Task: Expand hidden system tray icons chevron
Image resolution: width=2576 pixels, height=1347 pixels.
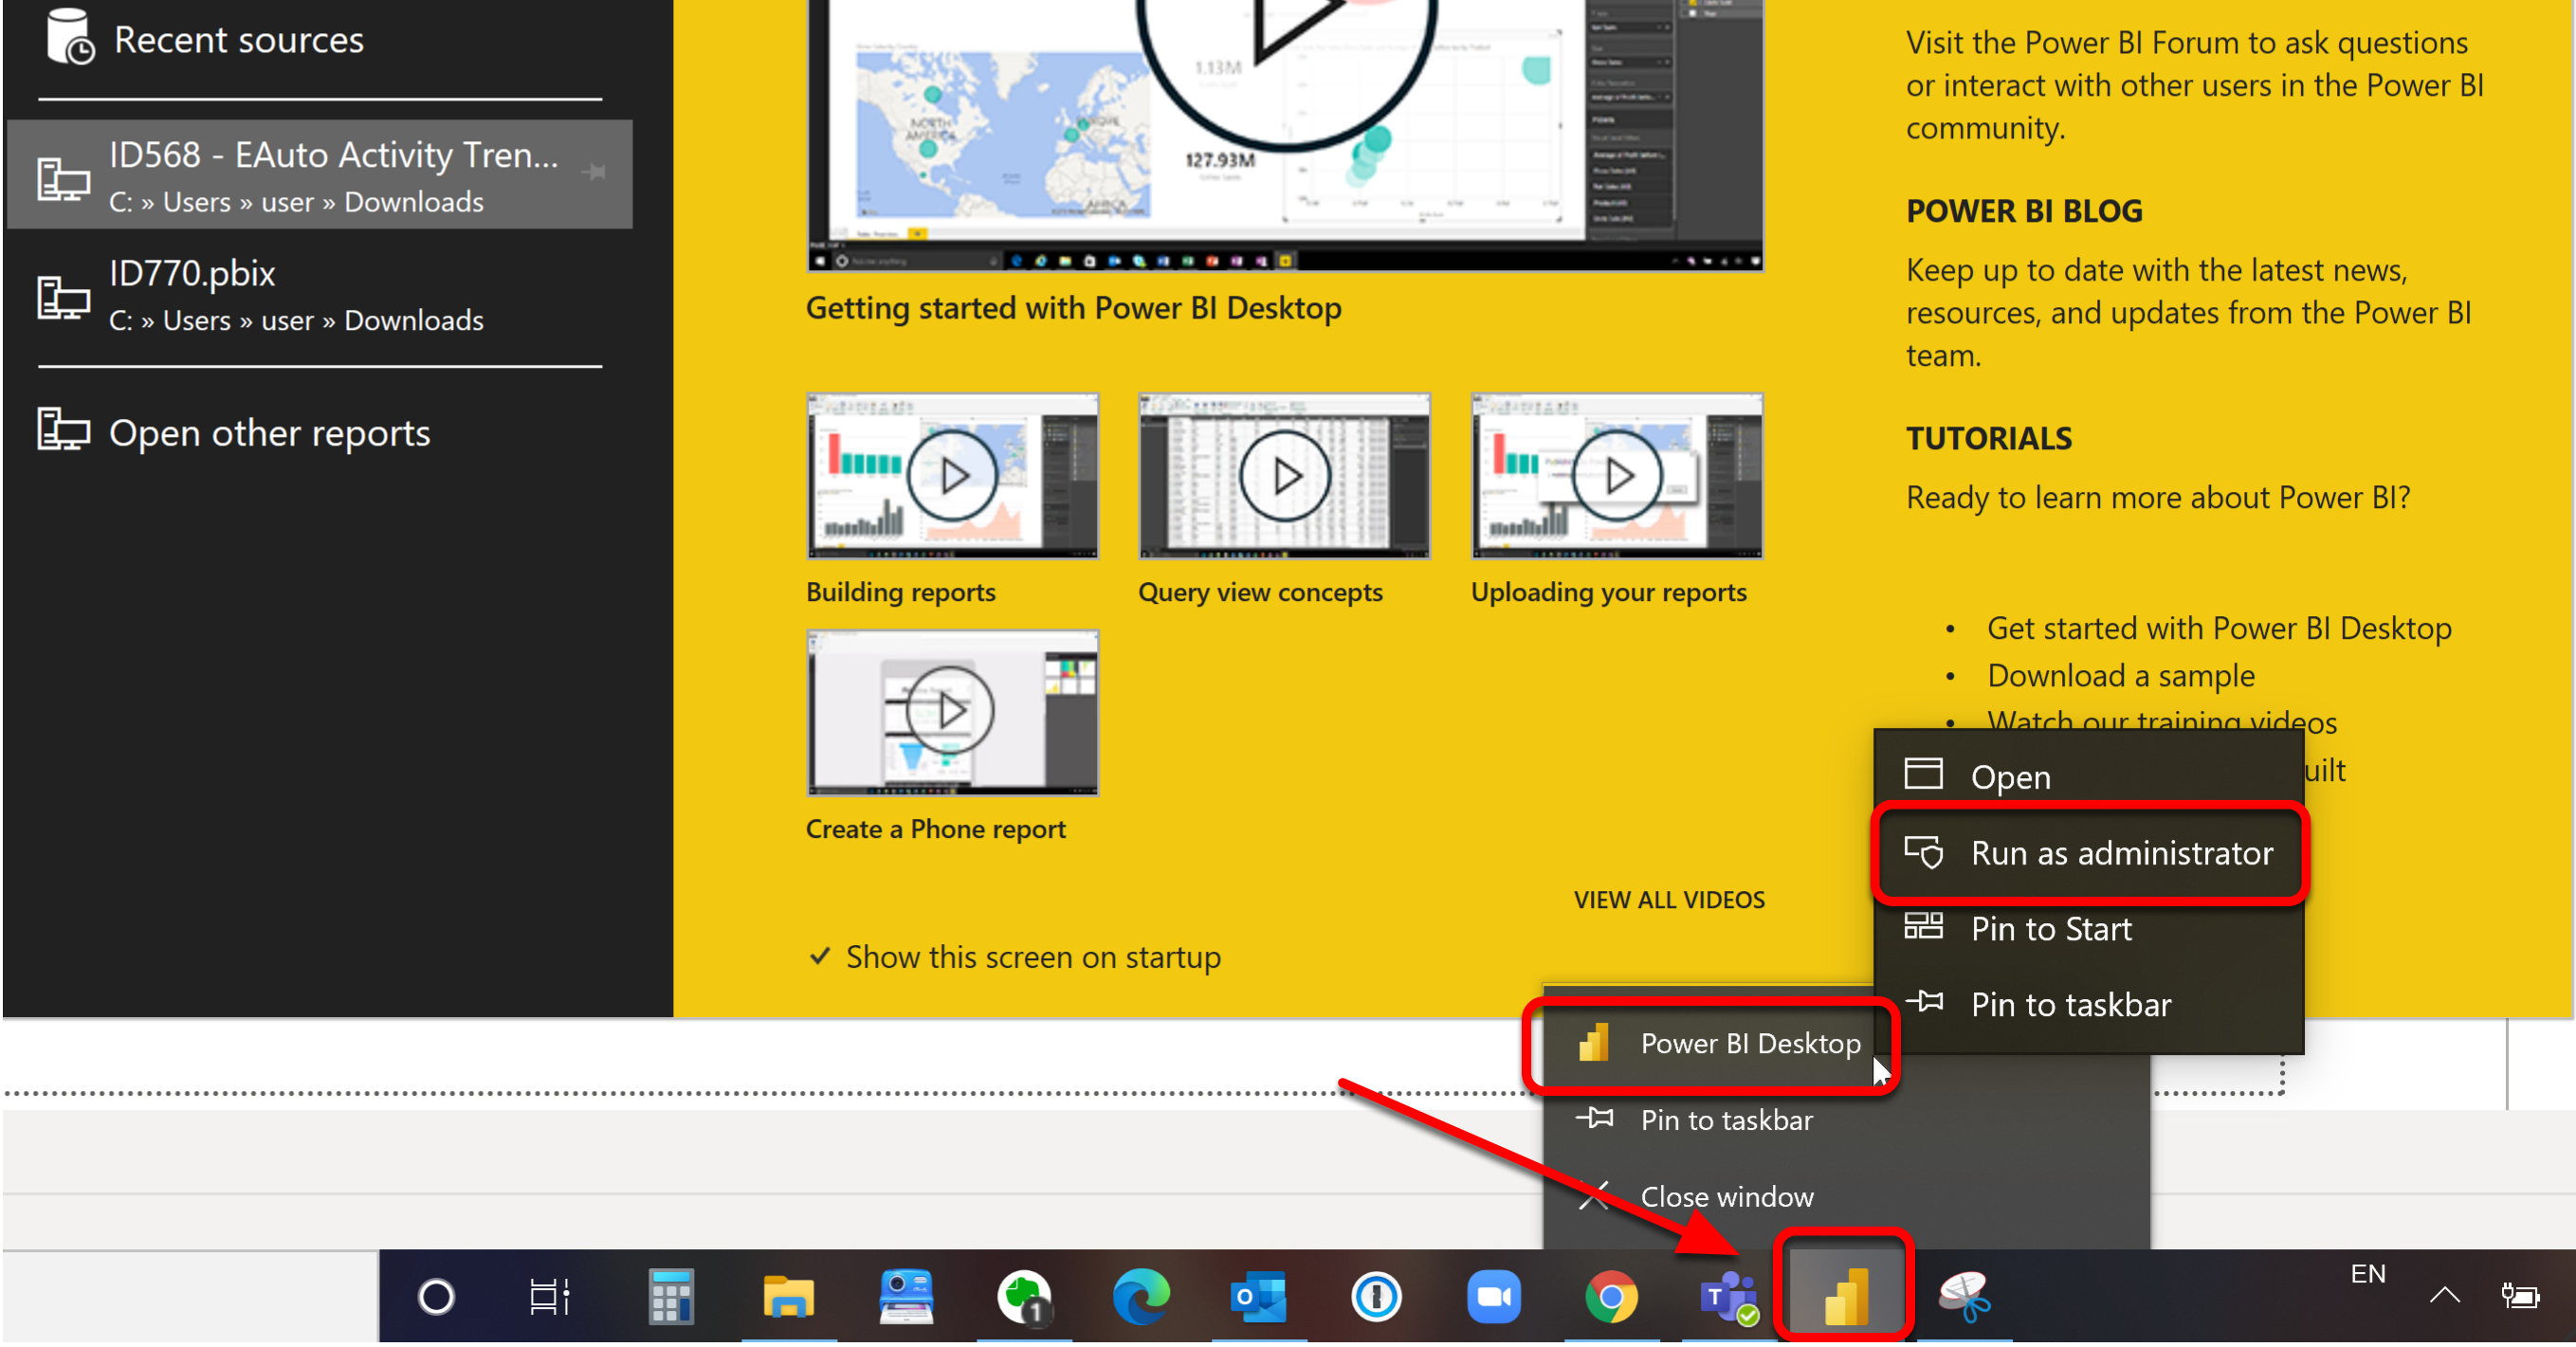Action: [2444, 1296]
